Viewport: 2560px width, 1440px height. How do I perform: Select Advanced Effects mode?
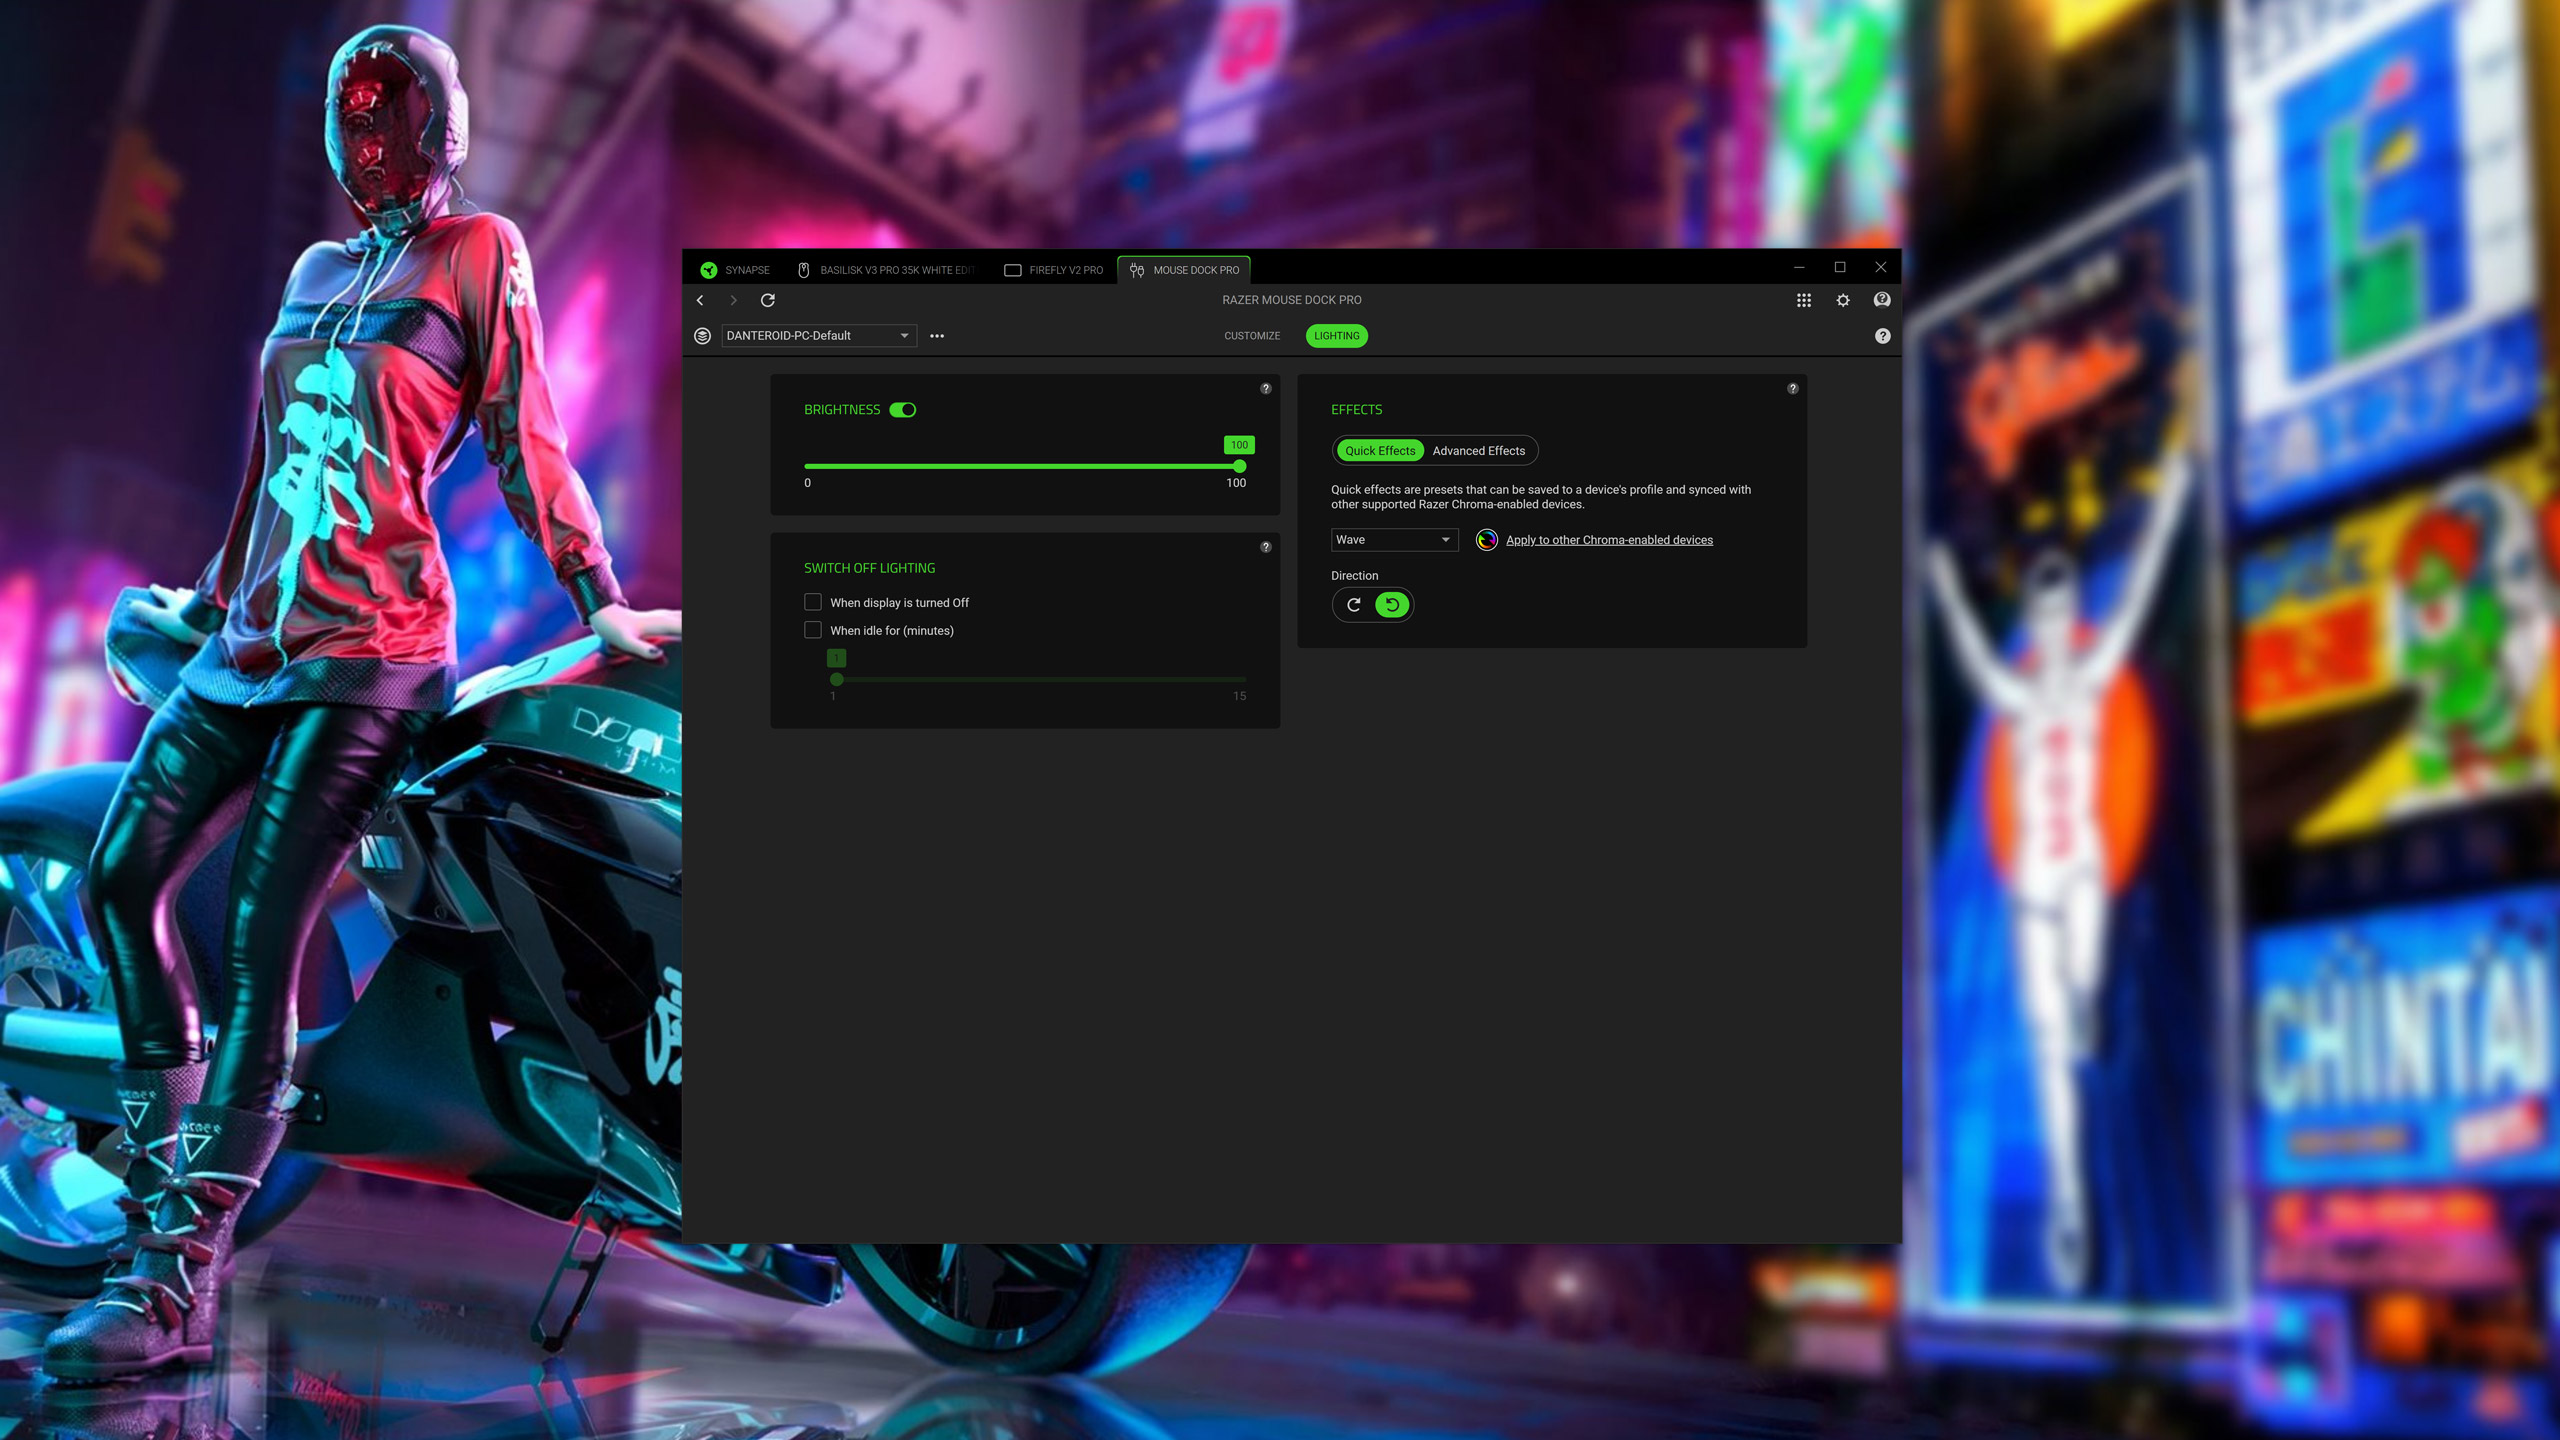point(1478,451)
